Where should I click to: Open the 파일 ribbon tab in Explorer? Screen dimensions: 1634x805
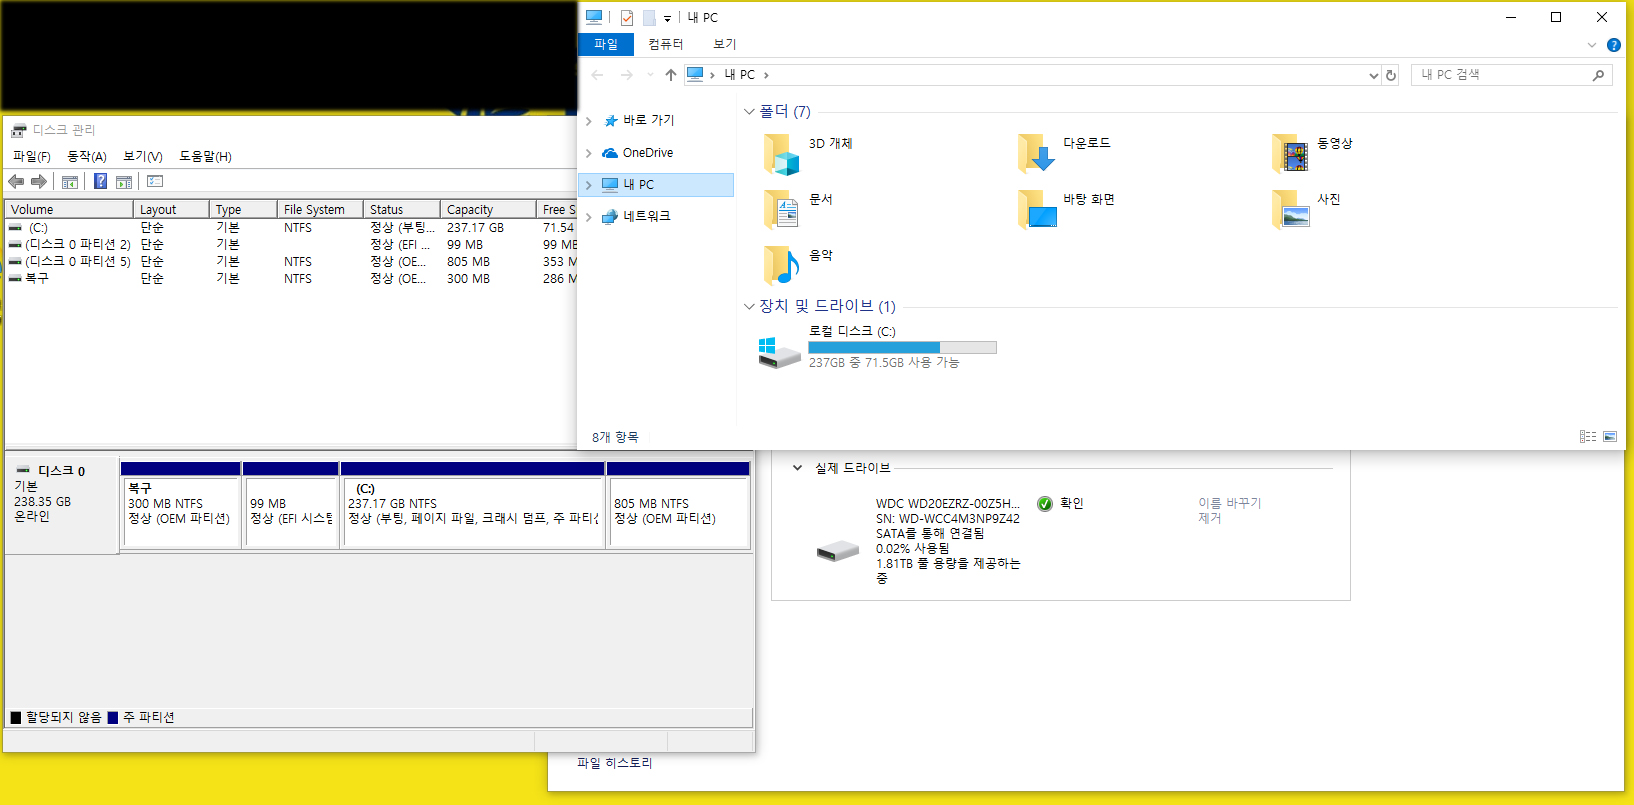point(606,44)
